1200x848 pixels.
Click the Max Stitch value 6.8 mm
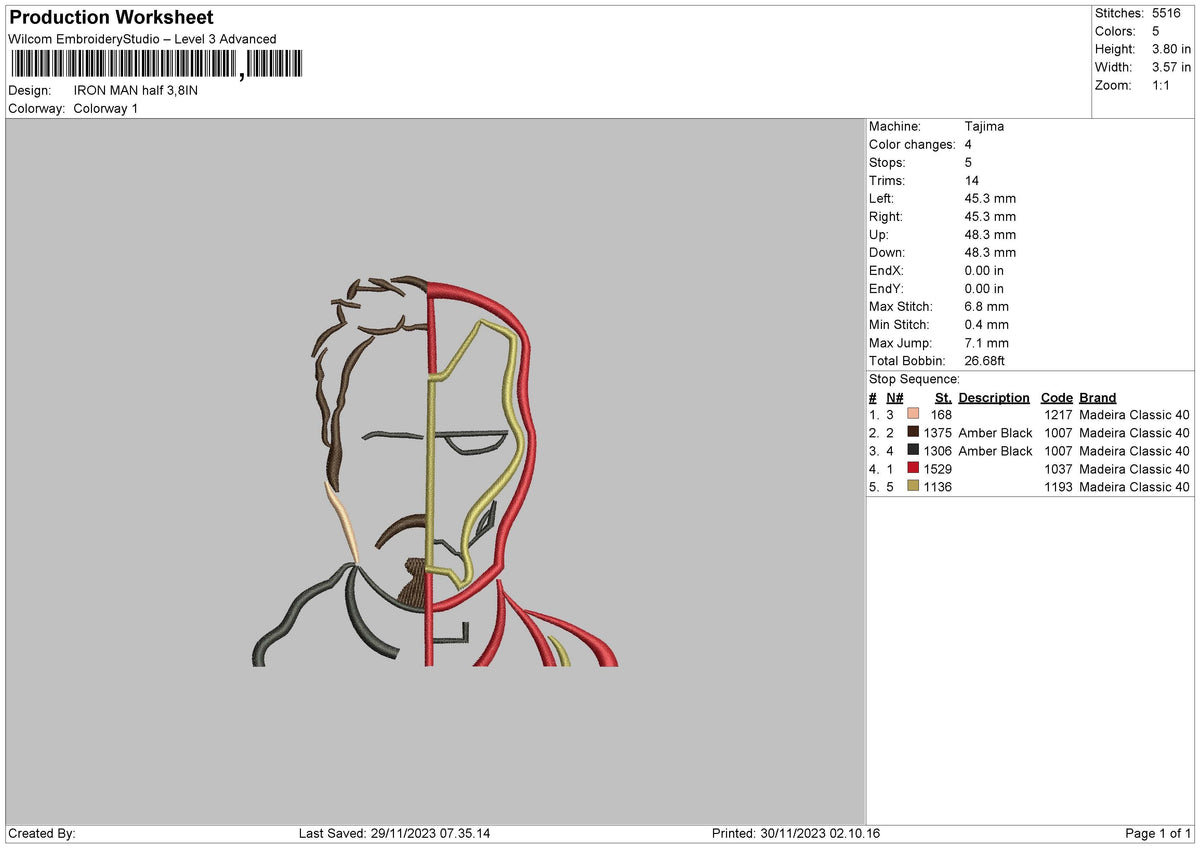coord(987,307)
